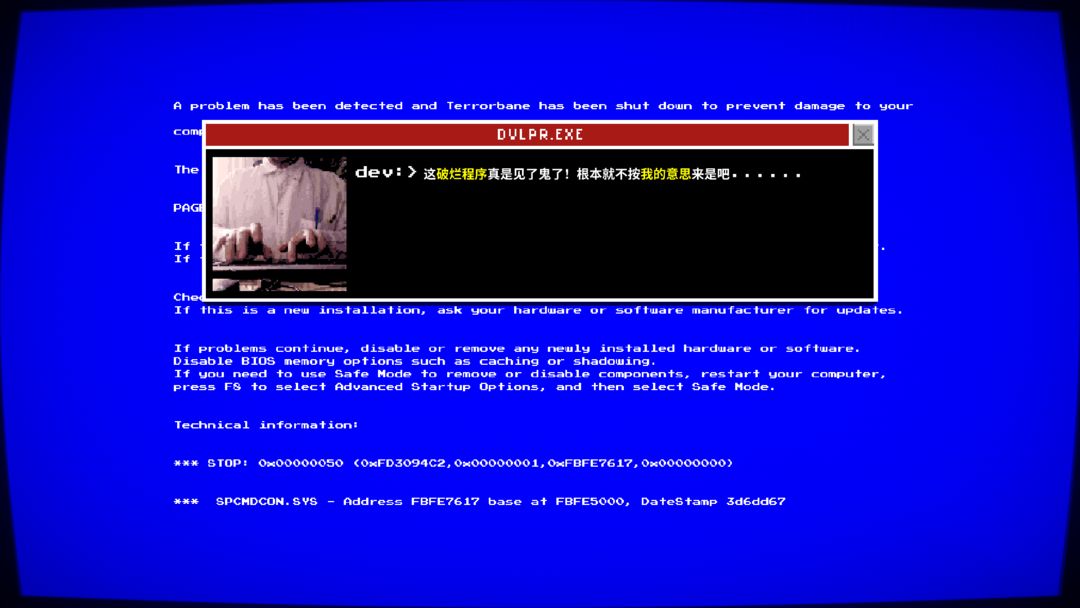Image resolution: width=1080 pixels, height=608 pixels.
Task: Click the yellow 我的意思 highlighted words
Action: [666, 174]
